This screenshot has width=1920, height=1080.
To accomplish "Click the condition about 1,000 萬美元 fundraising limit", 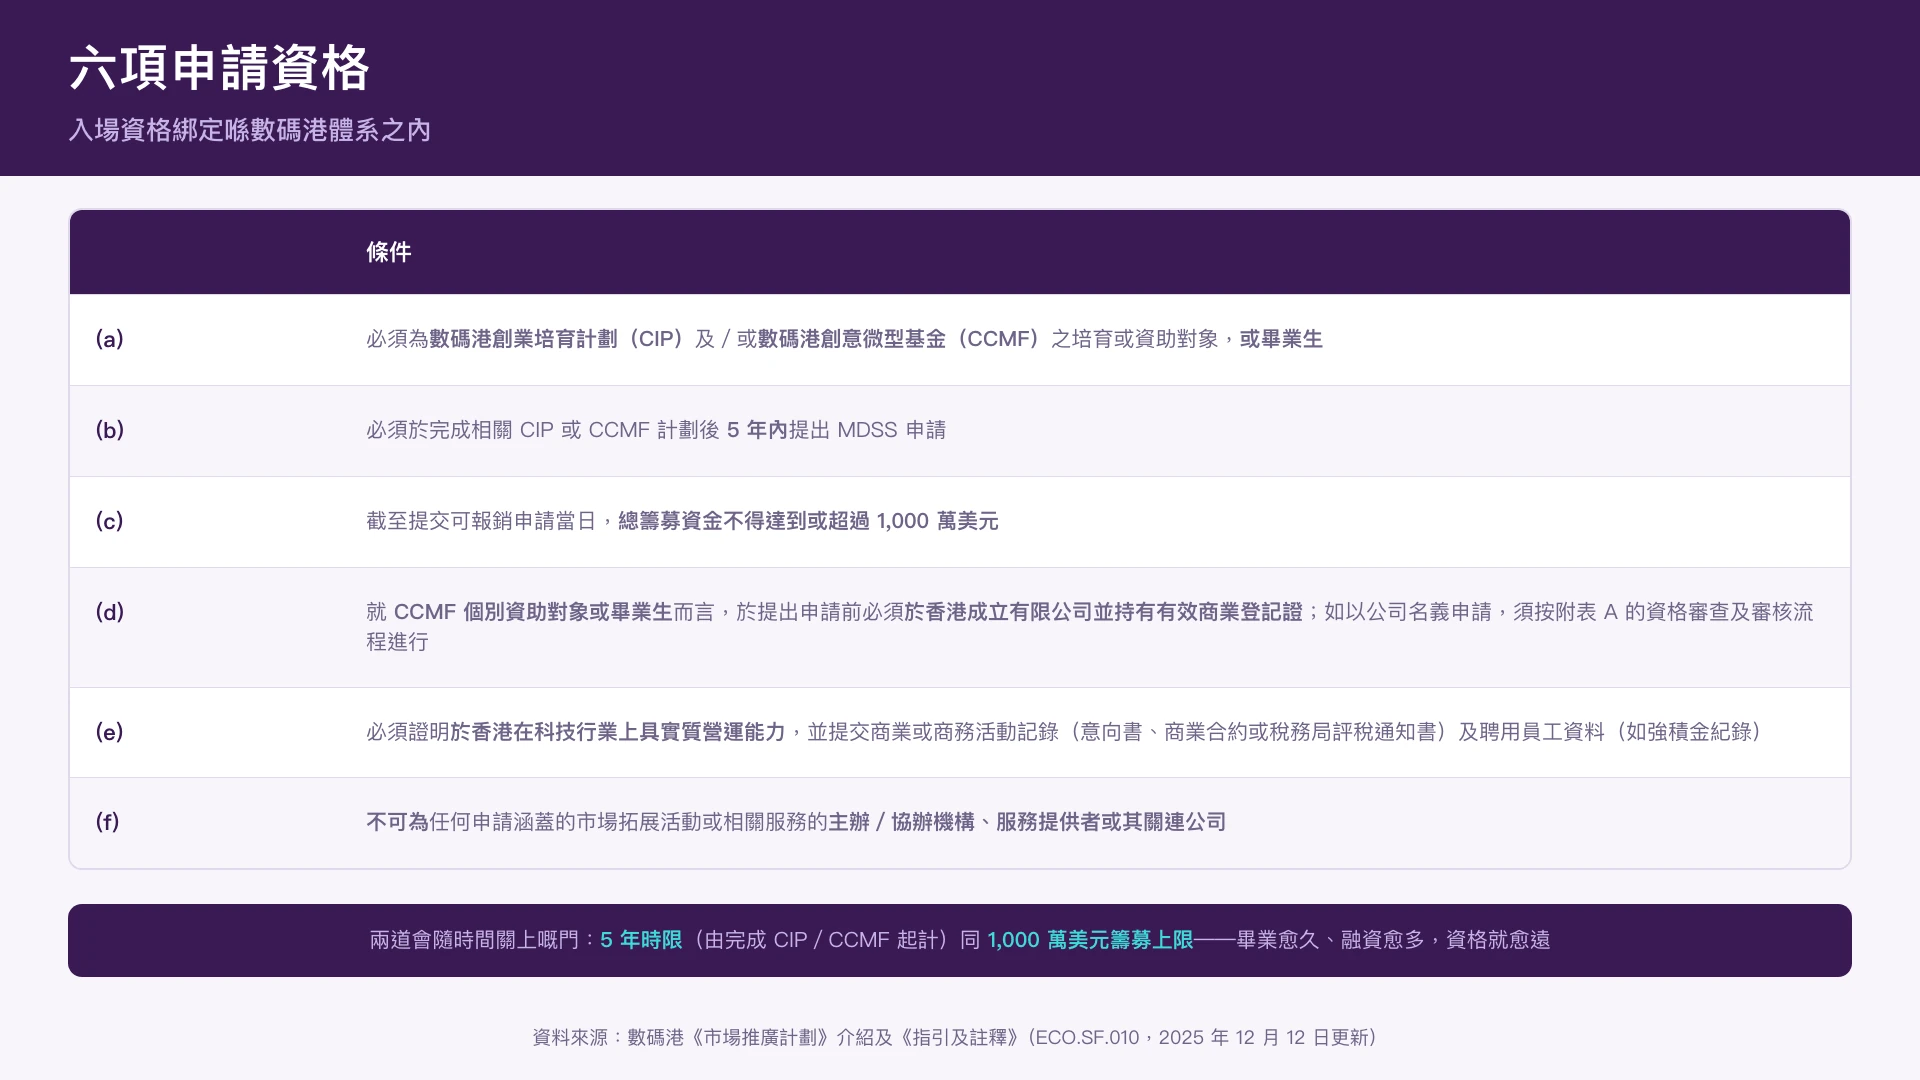I will 682,521.
